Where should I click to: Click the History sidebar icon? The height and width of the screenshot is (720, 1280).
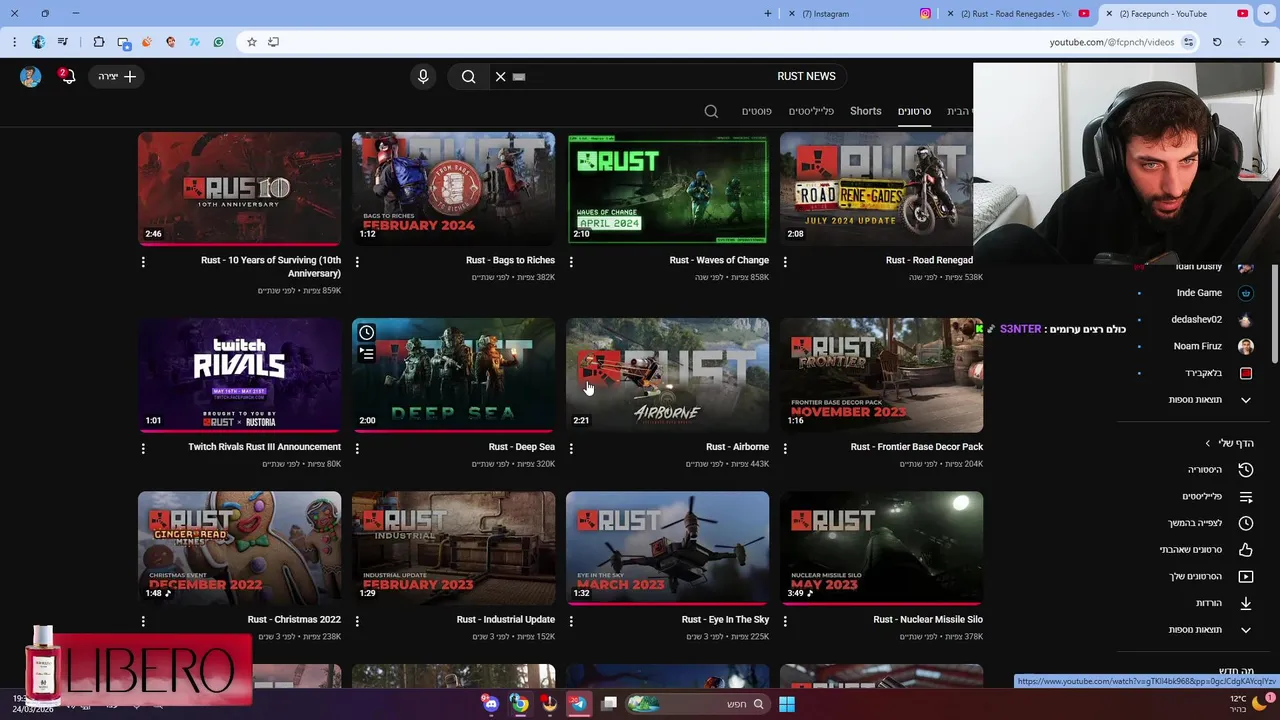coord(1245,469)
